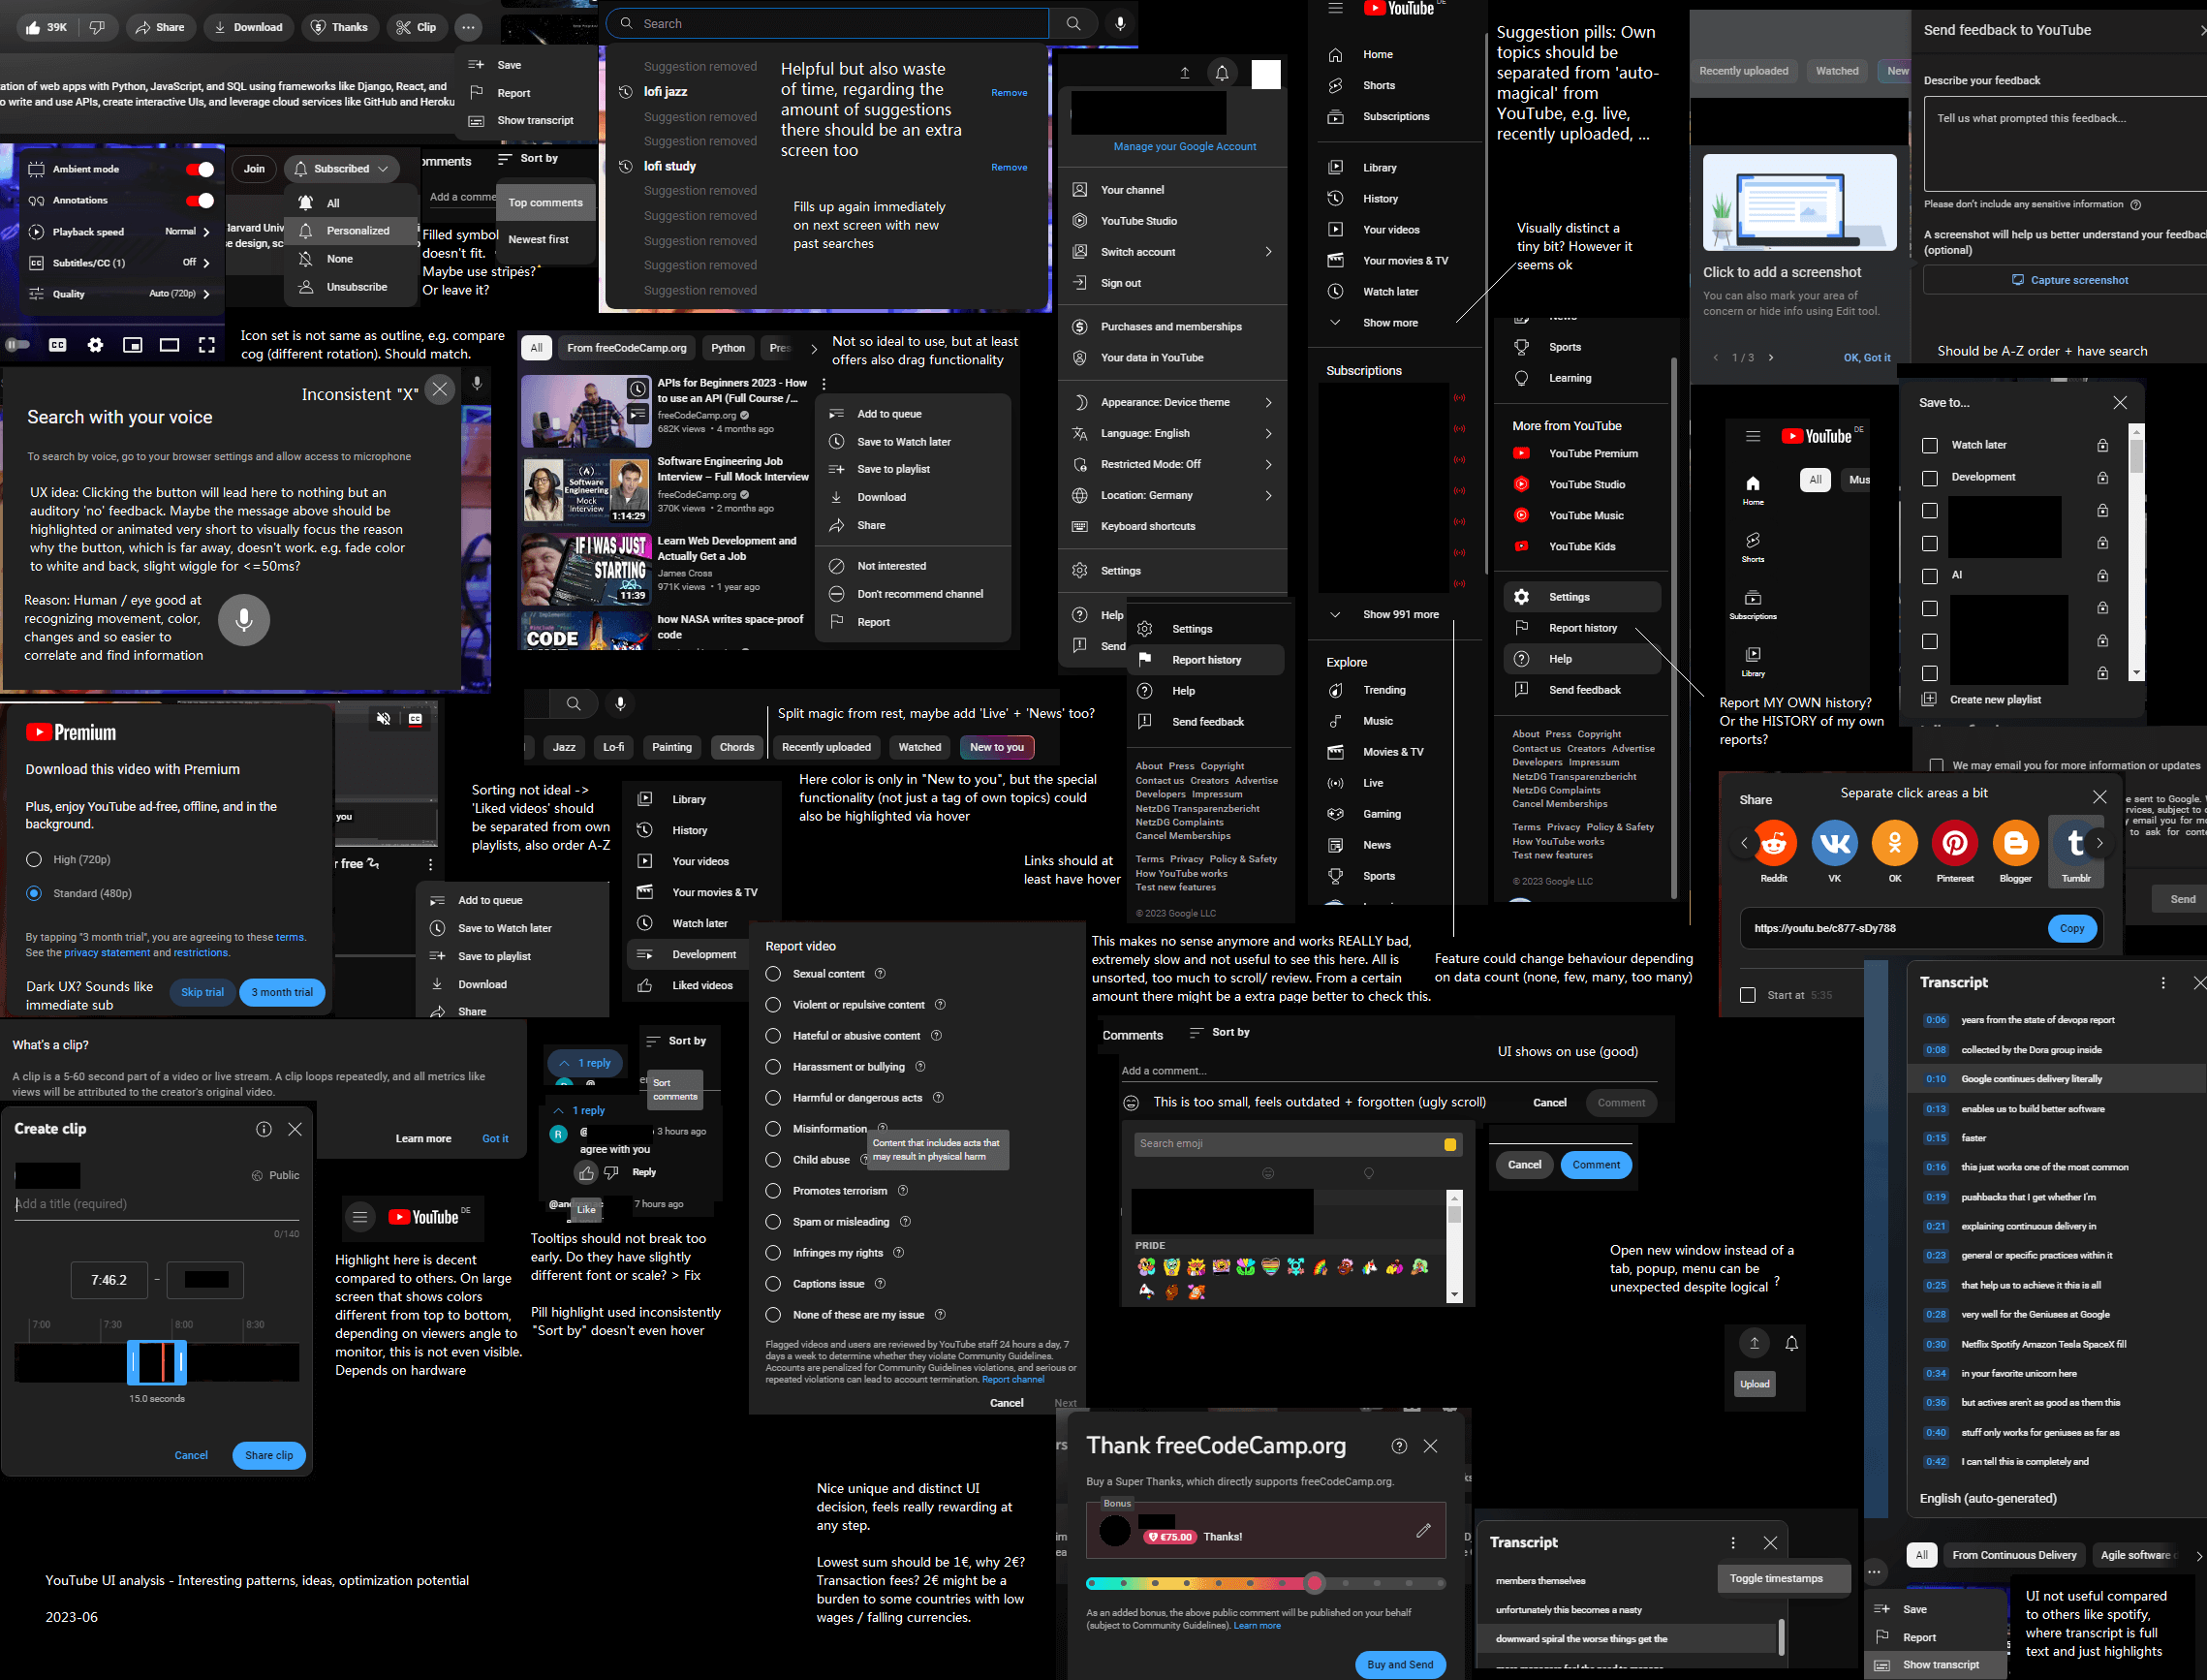This screenshot has height=1680, width=2207.
Task: Select the Recently uploaded chip next to Chords
Action: click(826, 747)
